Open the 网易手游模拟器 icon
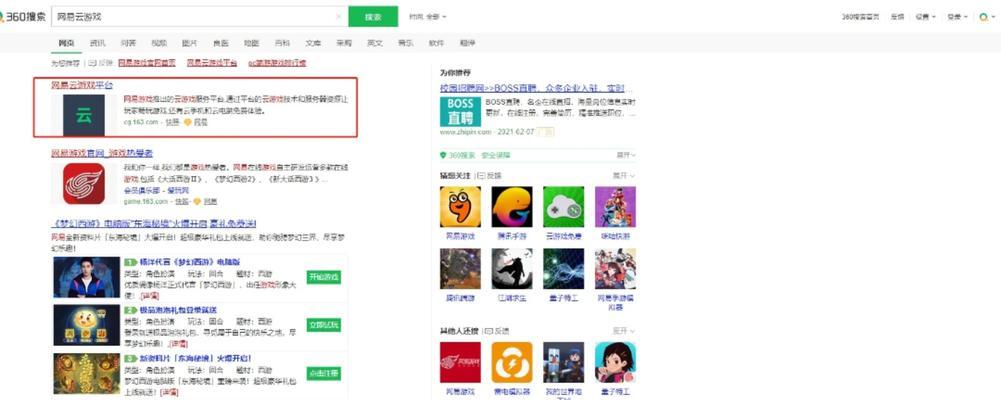 point(615,269)
